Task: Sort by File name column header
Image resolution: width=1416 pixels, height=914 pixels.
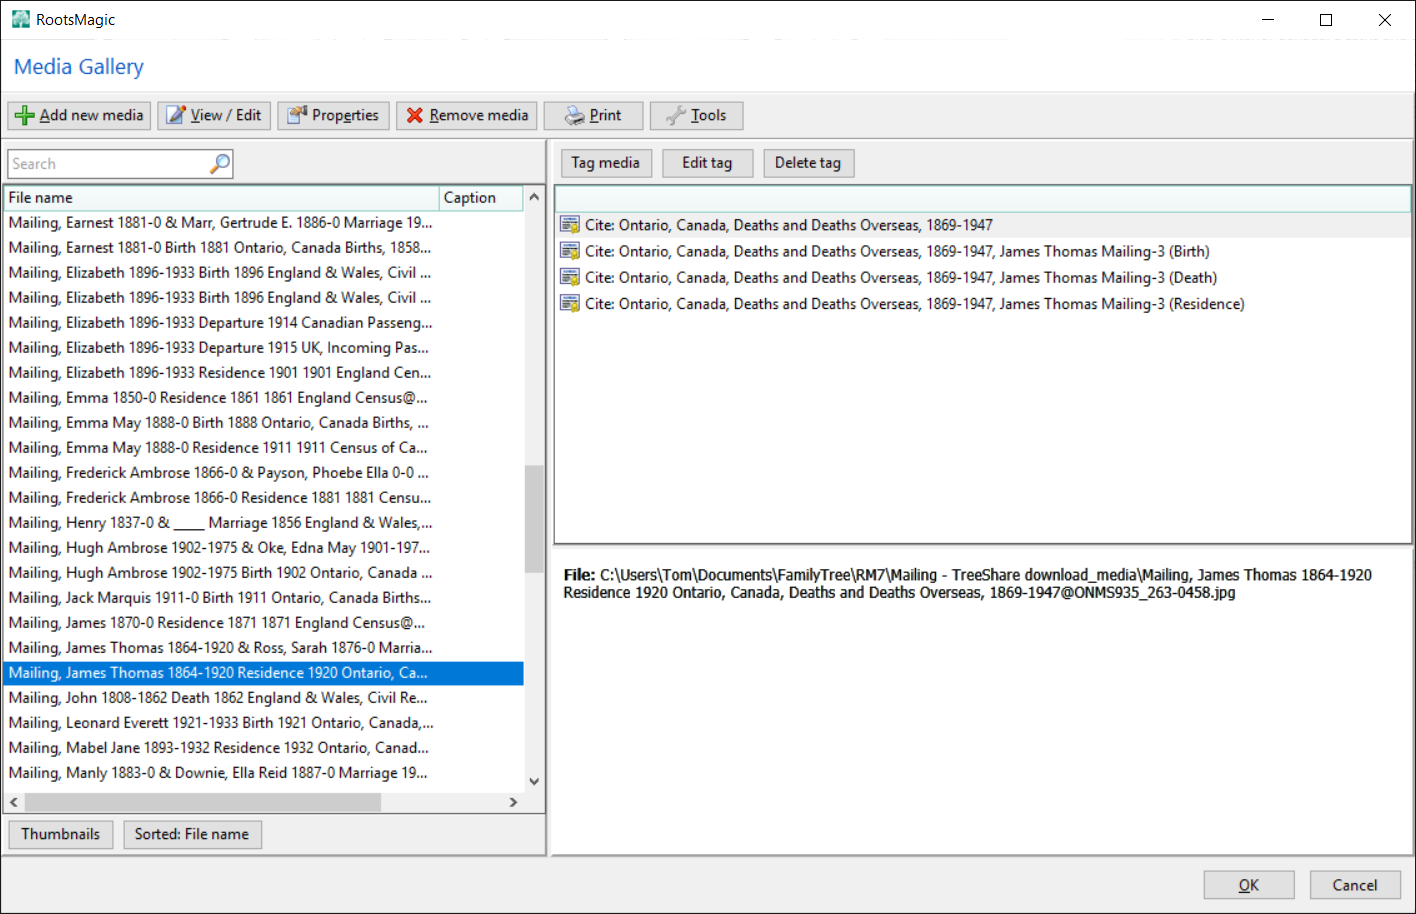Action: 221,198
